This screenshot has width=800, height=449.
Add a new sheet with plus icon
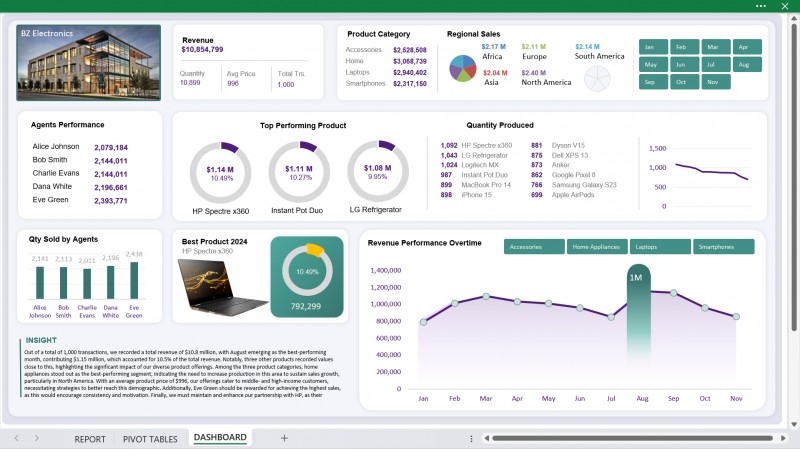tap(284, 438)
